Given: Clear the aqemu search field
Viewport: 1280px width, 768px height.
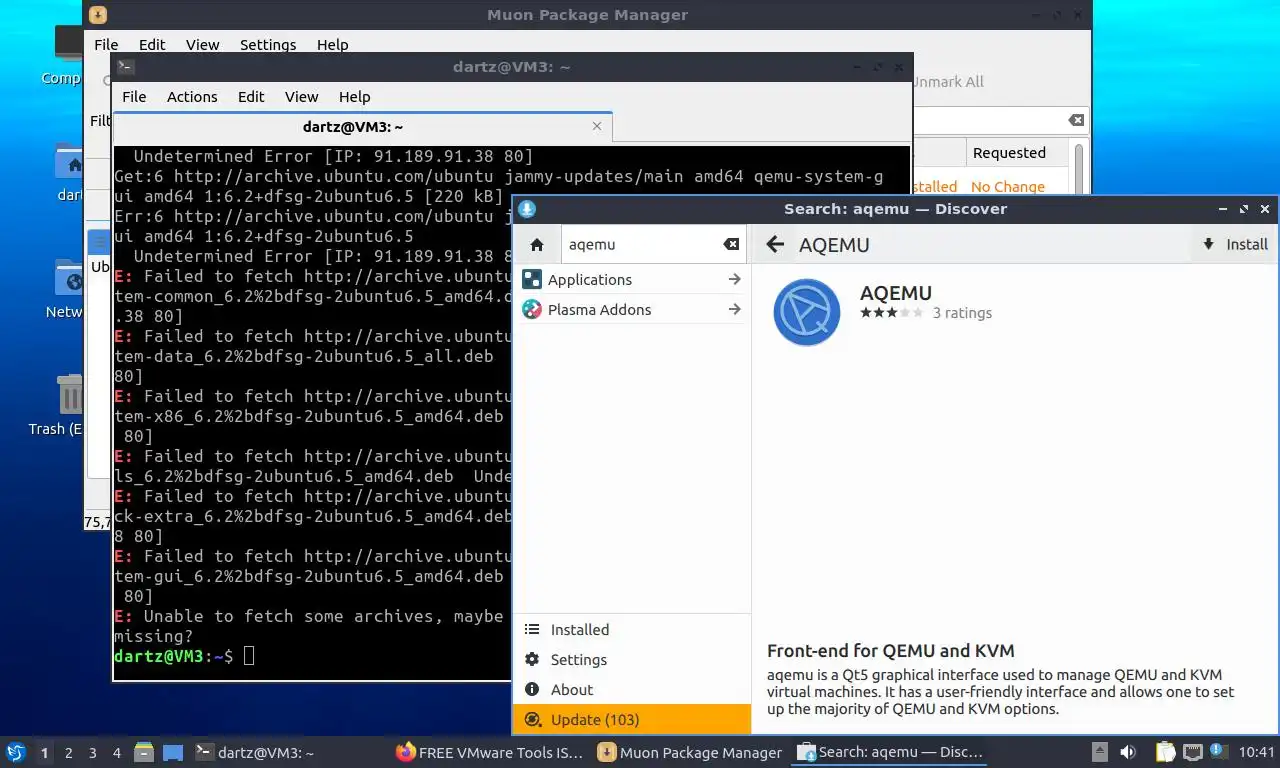Looking at the screenshot, I should coord(731,244).
